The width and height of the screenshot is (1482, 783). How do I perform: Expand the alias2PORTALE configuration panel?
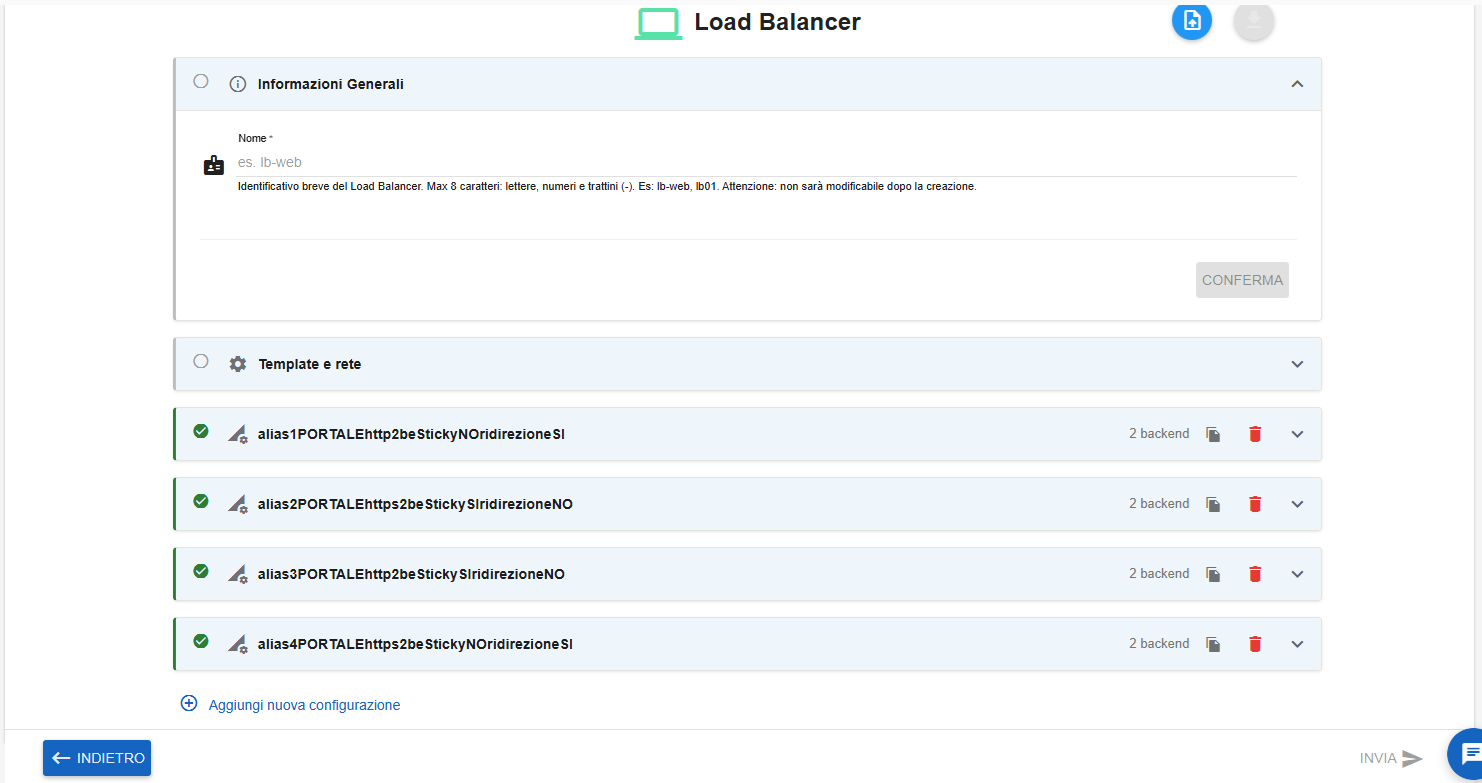pyautogui.click(x=1297, y=504)
